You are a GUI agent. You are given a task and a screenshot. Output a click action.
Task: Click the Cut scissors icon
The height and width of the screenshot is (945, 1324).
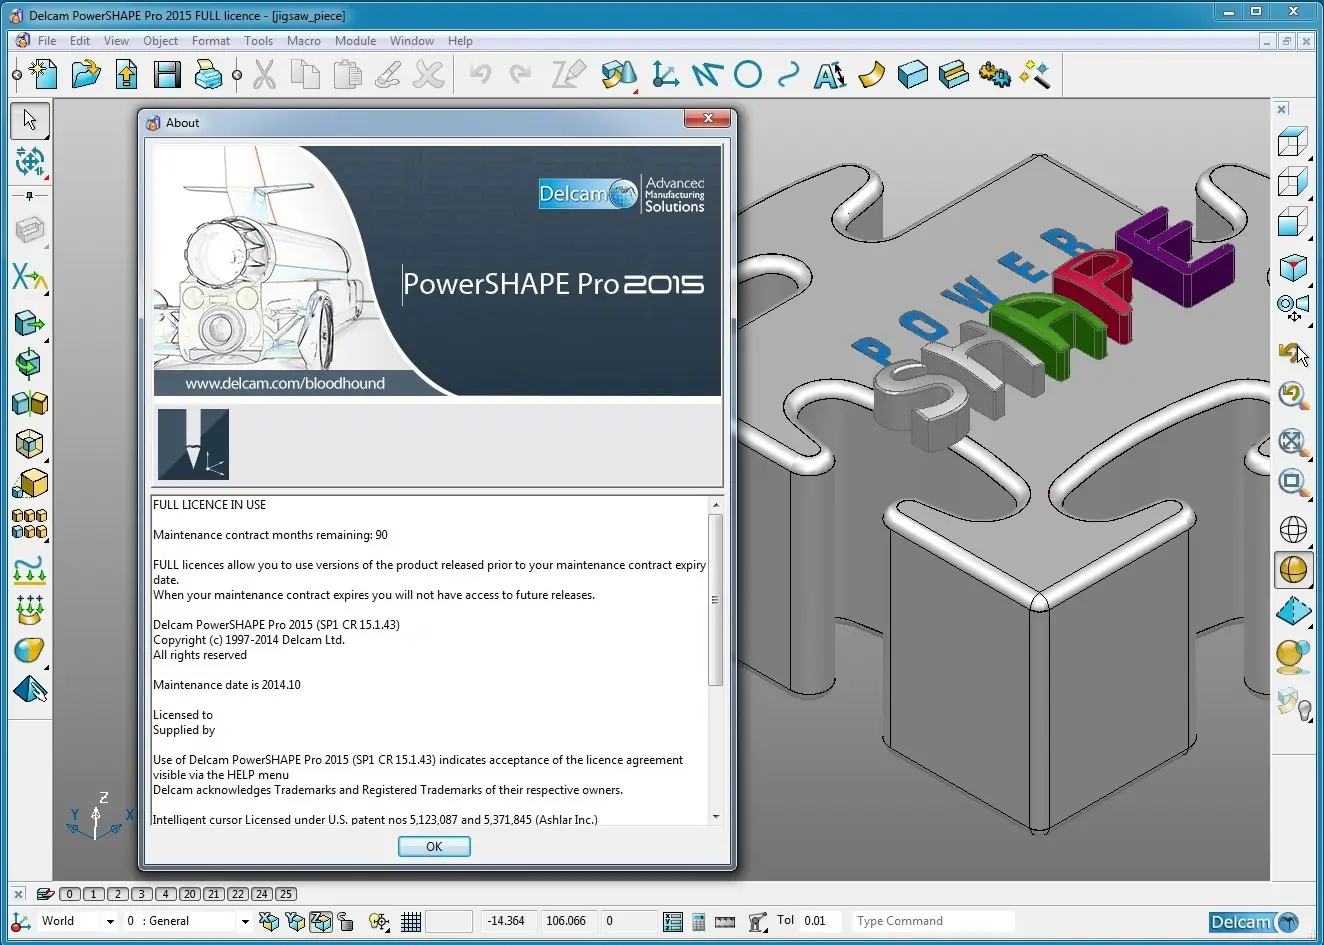pos(264,75)
